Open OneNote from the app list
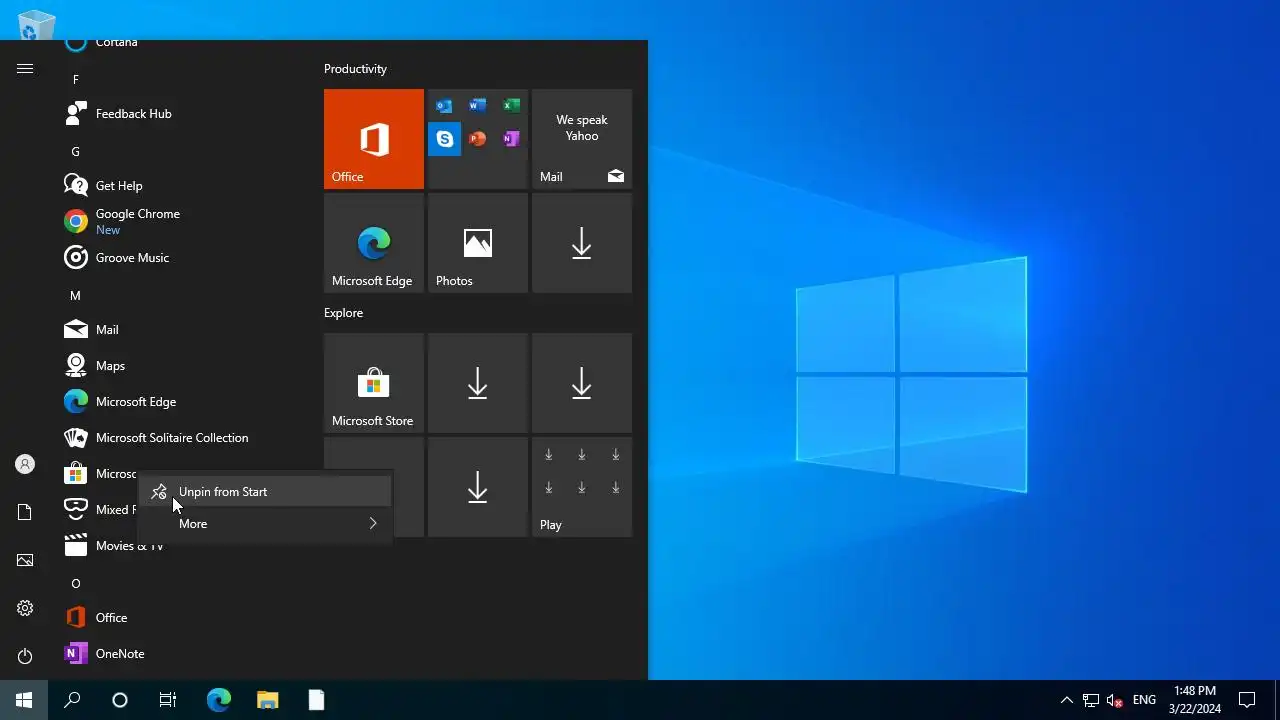This screenshot has height=720, width=1280. (185, 654)
